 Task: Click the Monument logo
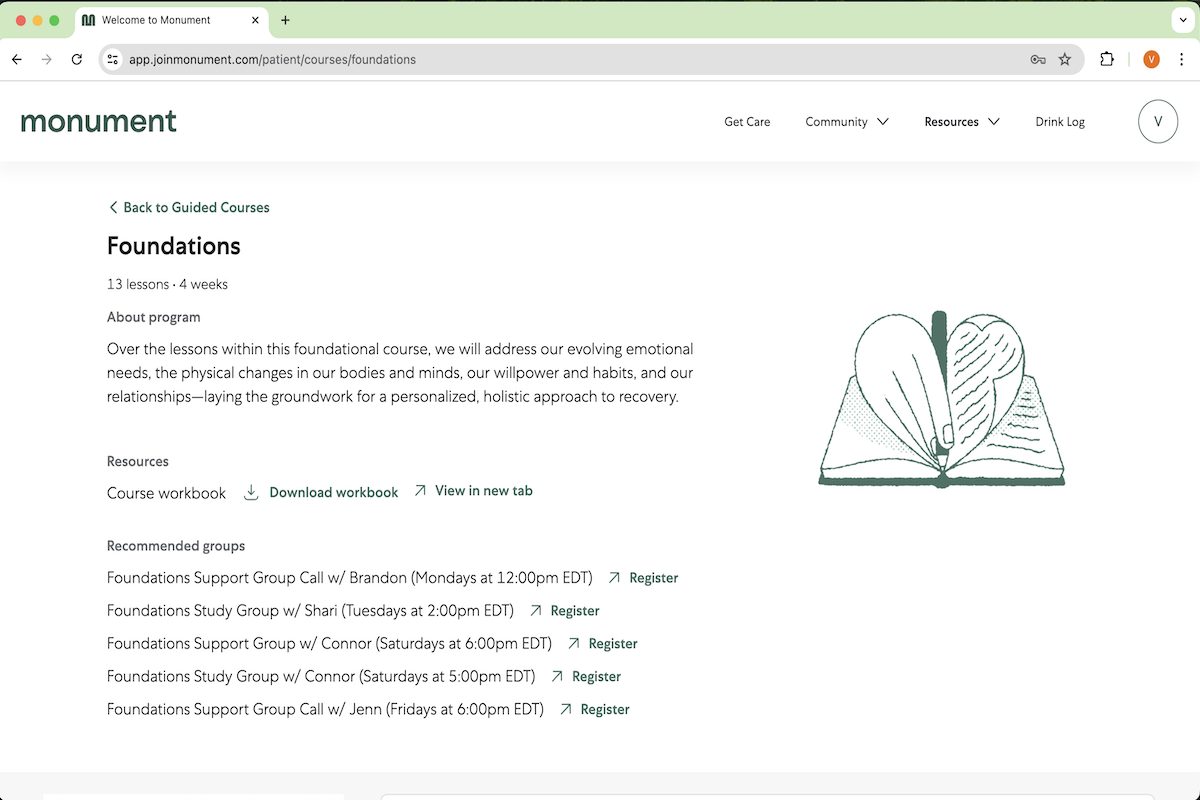click(x=98, y=122)
